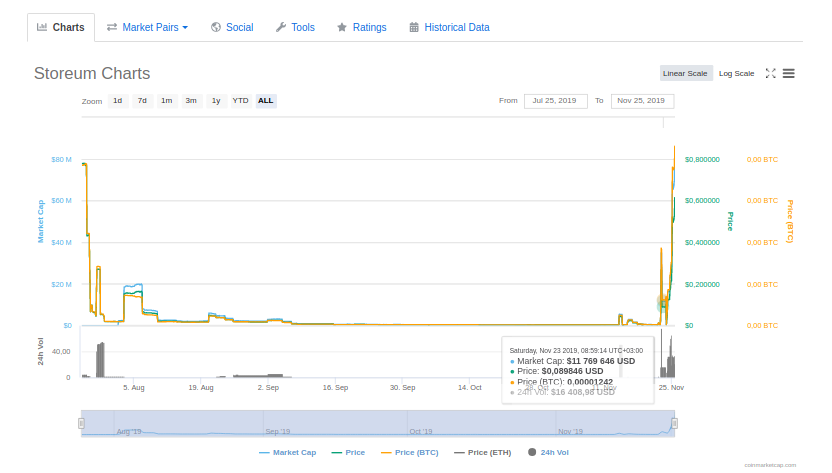Click the fullscreen expand icon

click(x=770, y=73)
